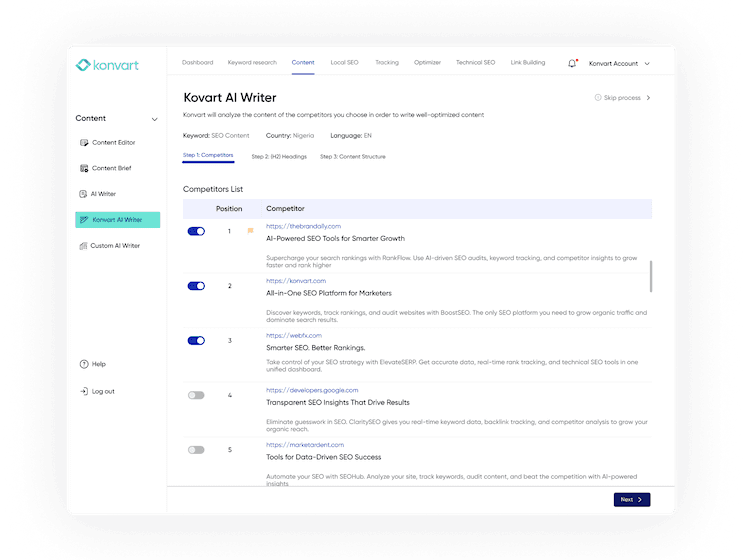This screenshot has height=560, width=743.
Task: Disable competitor thebrandally.com toggle
Action: [x=196, y=231]
